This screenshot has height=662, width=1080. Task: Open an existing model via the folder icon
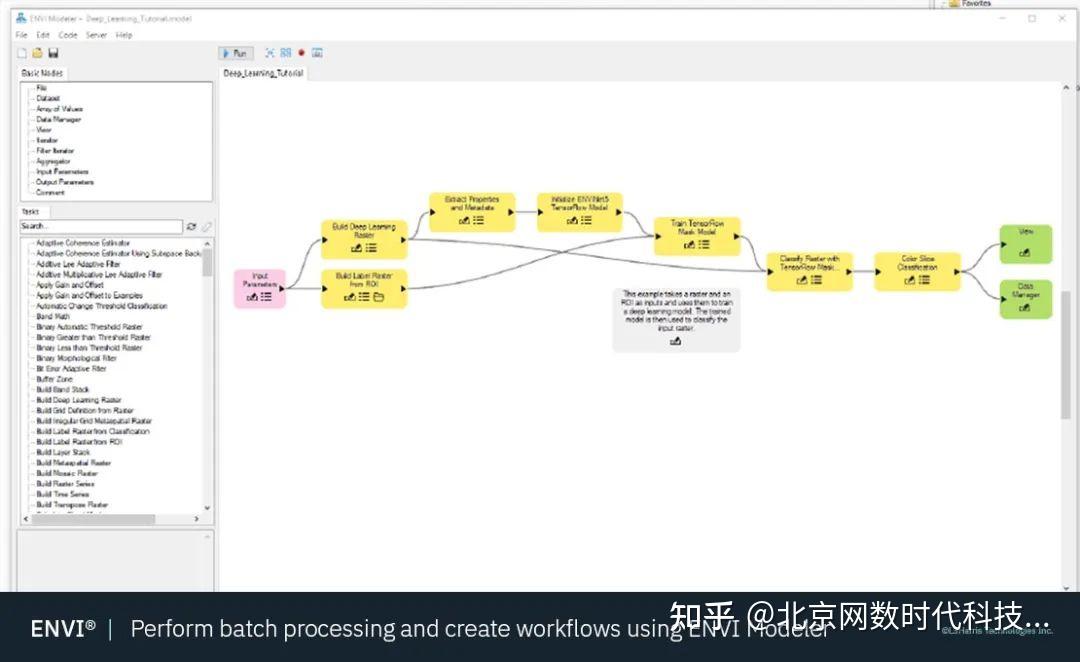click(x=38, y=53)
